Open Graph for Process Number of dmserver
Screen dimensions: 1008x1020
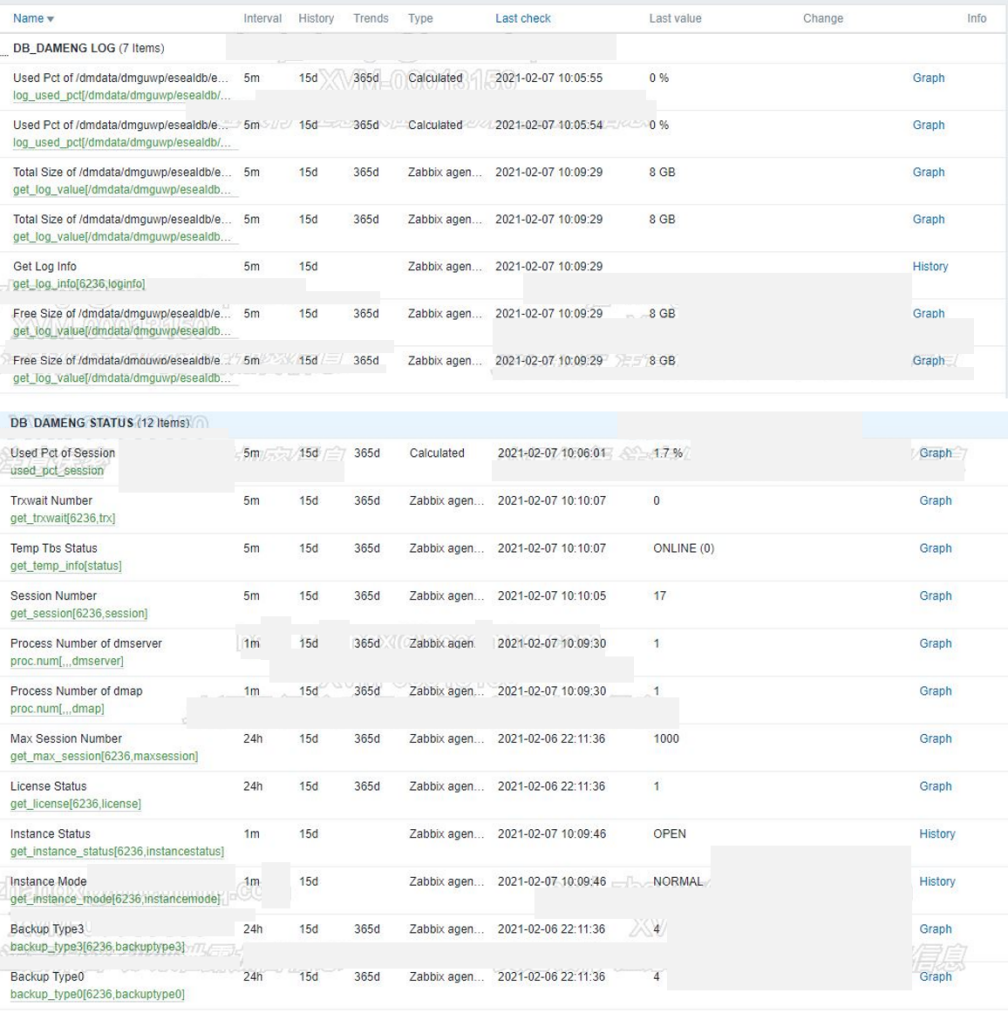[x=935, y=643]
